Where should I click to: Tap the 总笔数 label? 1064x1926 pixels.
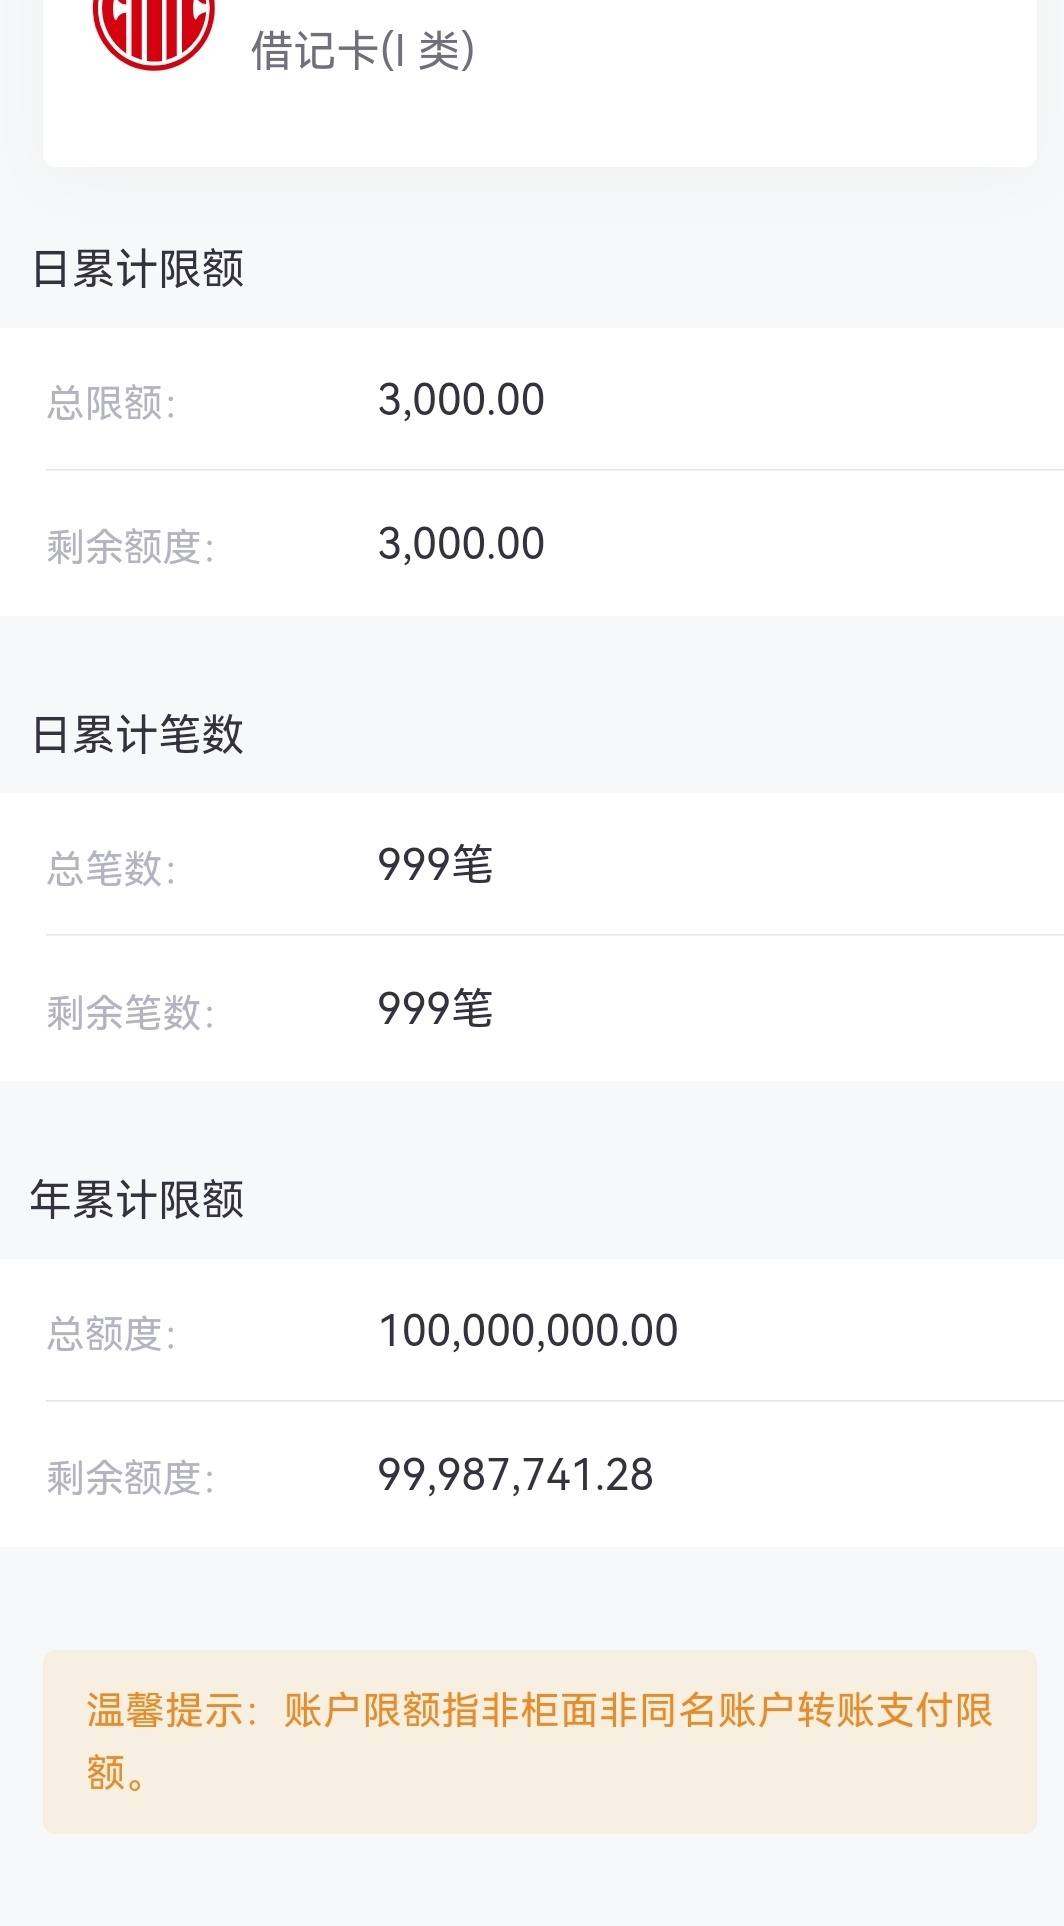(x=111, y=868)
